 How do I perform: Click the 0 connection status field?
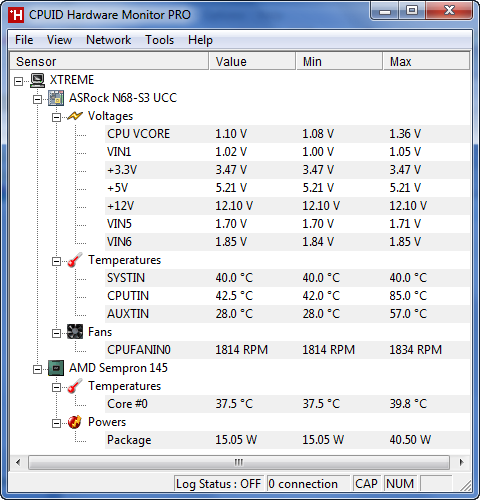[x=308, y=484]
